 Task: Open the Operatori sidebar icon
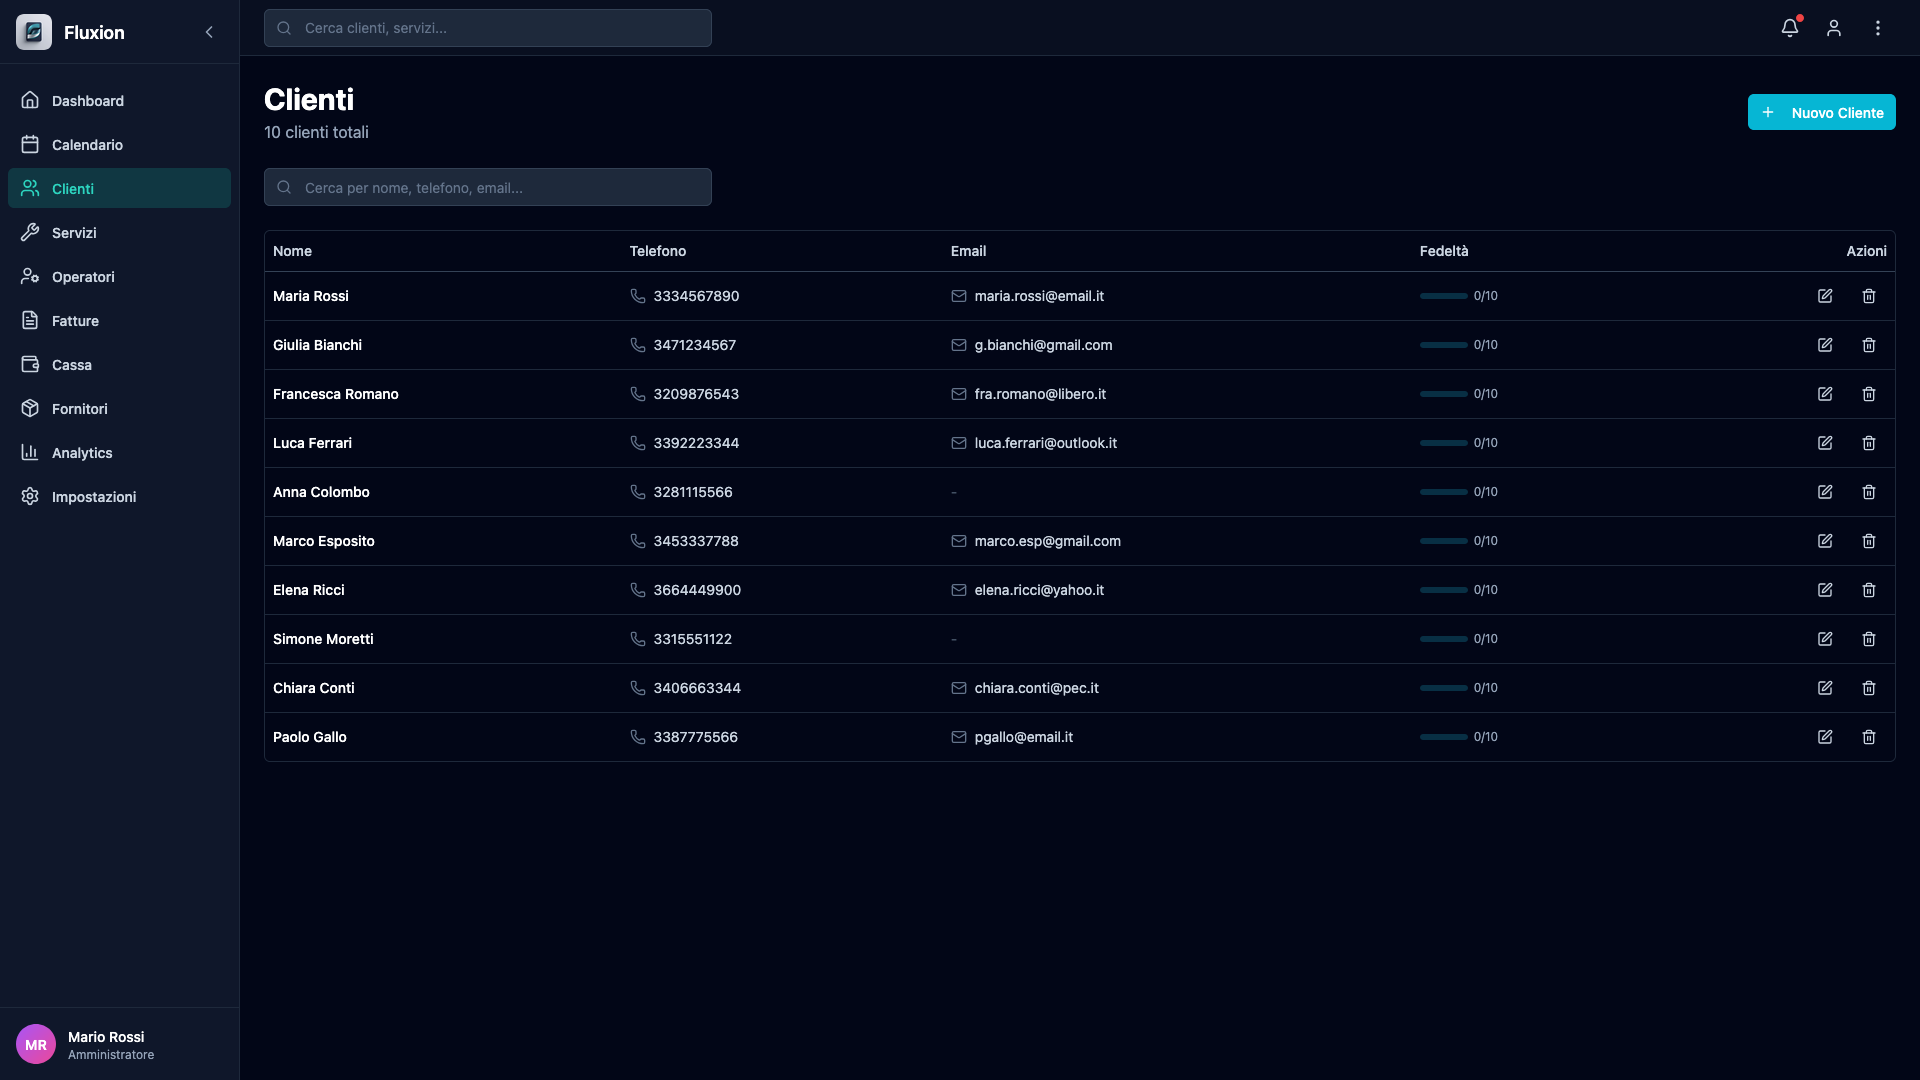coord(30,276)
